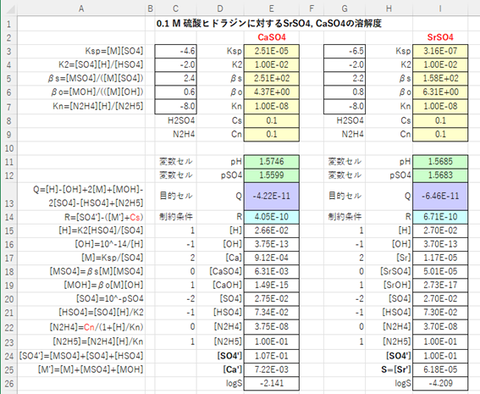The image size is (480, 394).
Task: Click the [CaOH] value 1.49E-15
Action: (271, 285)
